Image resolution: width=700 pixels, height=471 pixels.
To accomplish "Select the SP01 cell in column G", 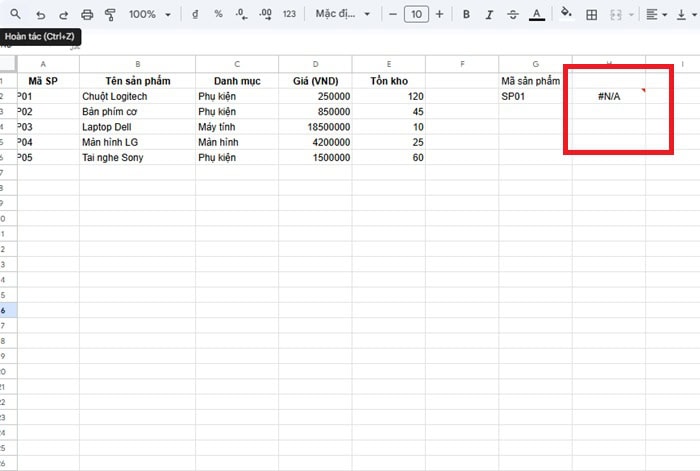I will (535, 96).
